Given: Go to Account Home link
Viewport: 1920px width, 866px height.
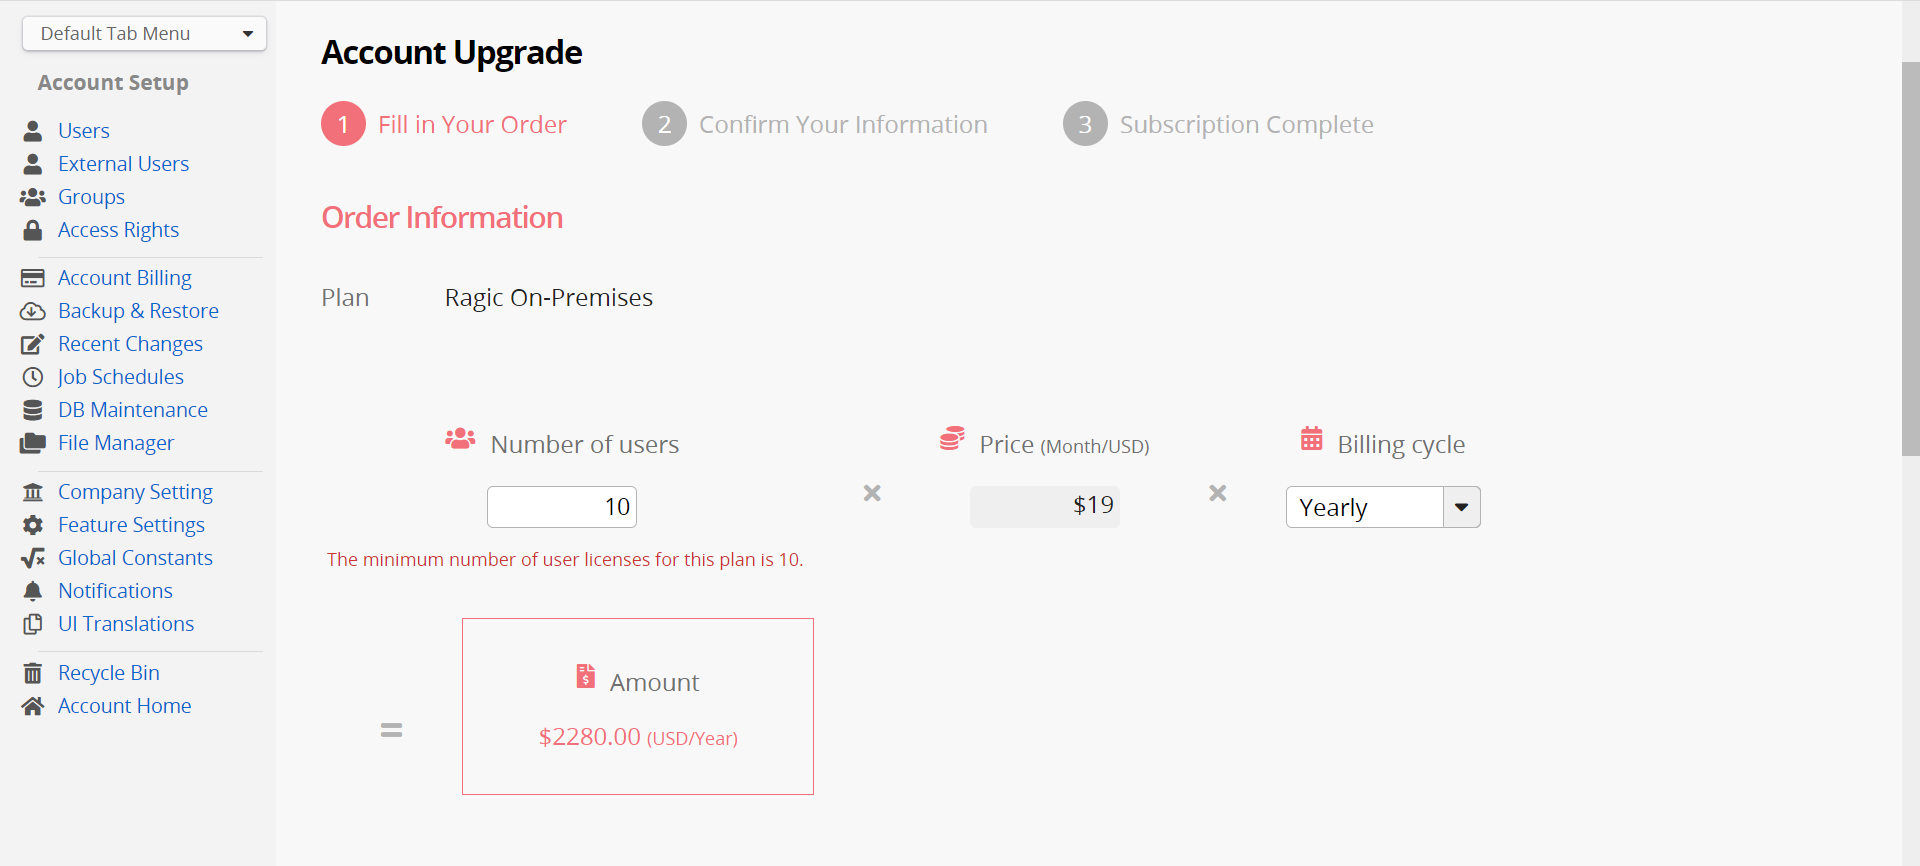Looking at the screenshot, I should [x=125, y=706].
